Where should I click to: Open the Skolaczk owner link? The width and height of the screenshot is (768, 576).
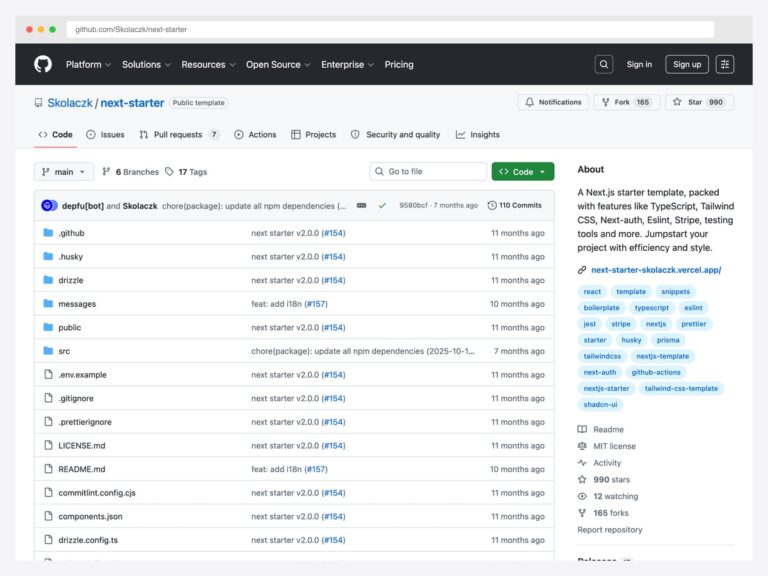70,103
